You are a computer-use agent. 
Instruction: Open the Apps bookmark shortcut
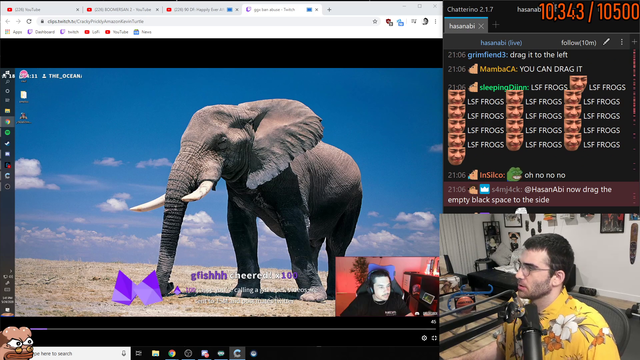point(13,32)
